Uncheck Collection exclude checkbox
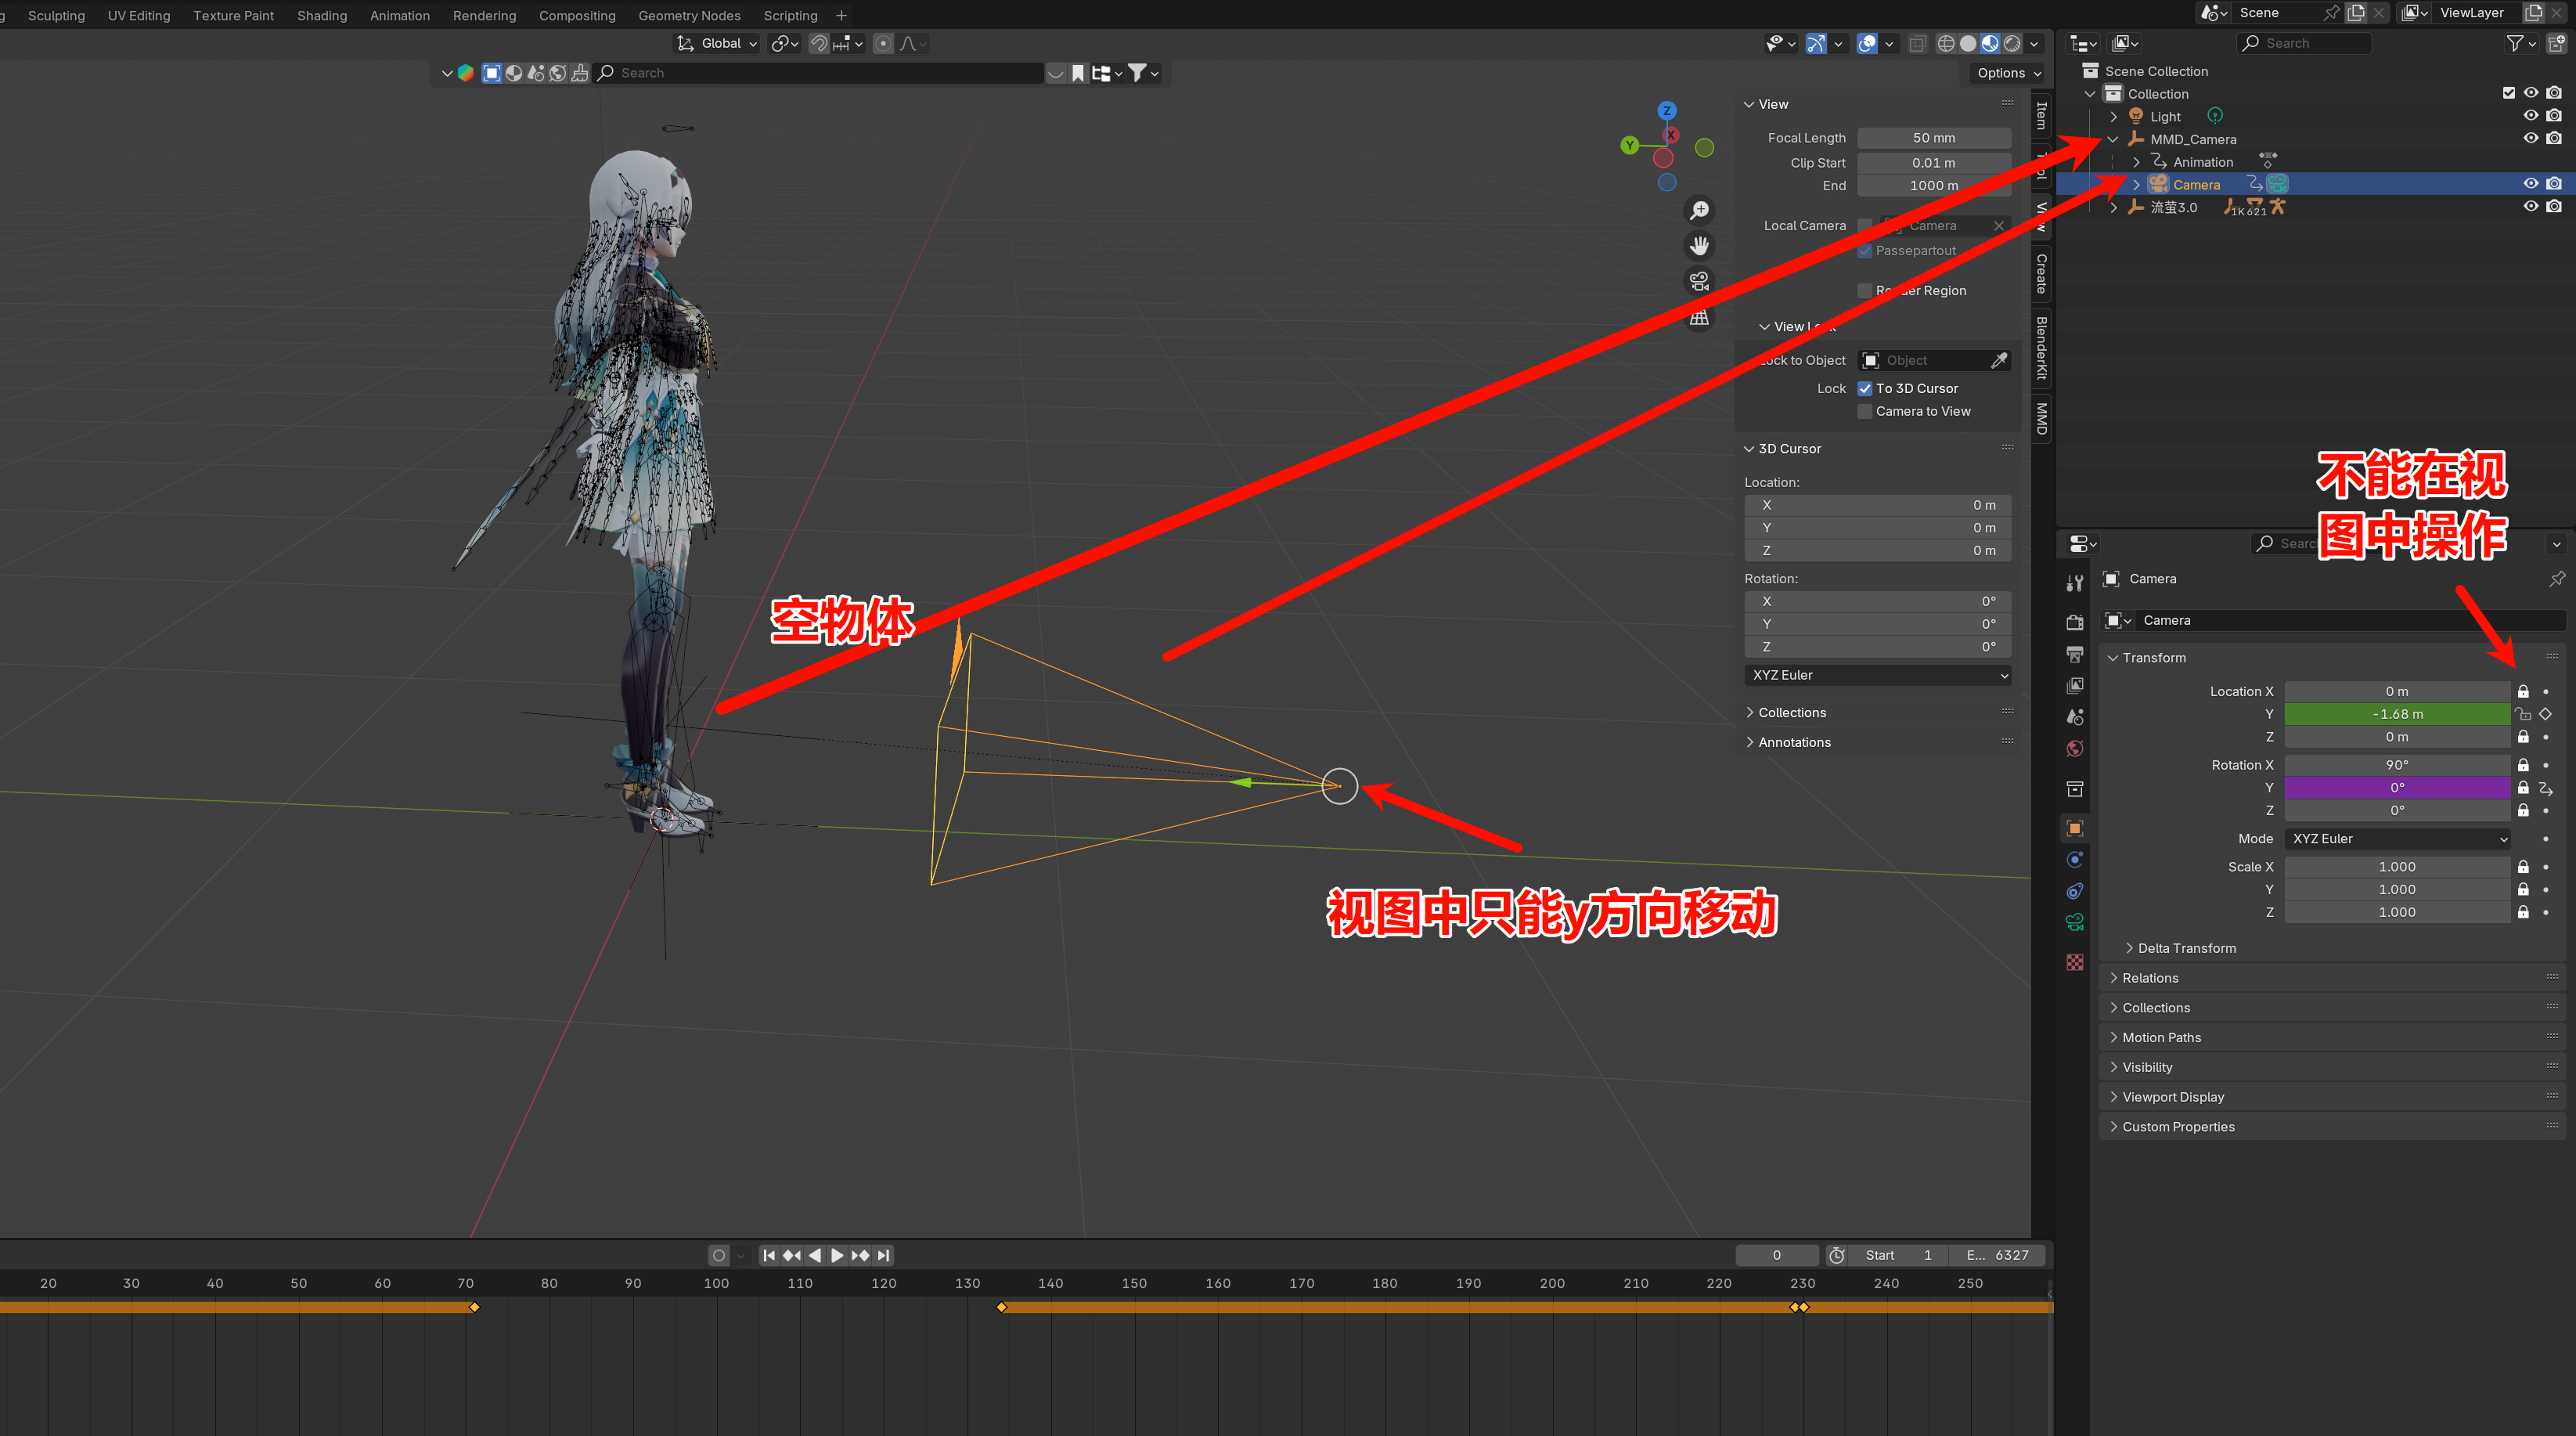 tap(2509, 93)
